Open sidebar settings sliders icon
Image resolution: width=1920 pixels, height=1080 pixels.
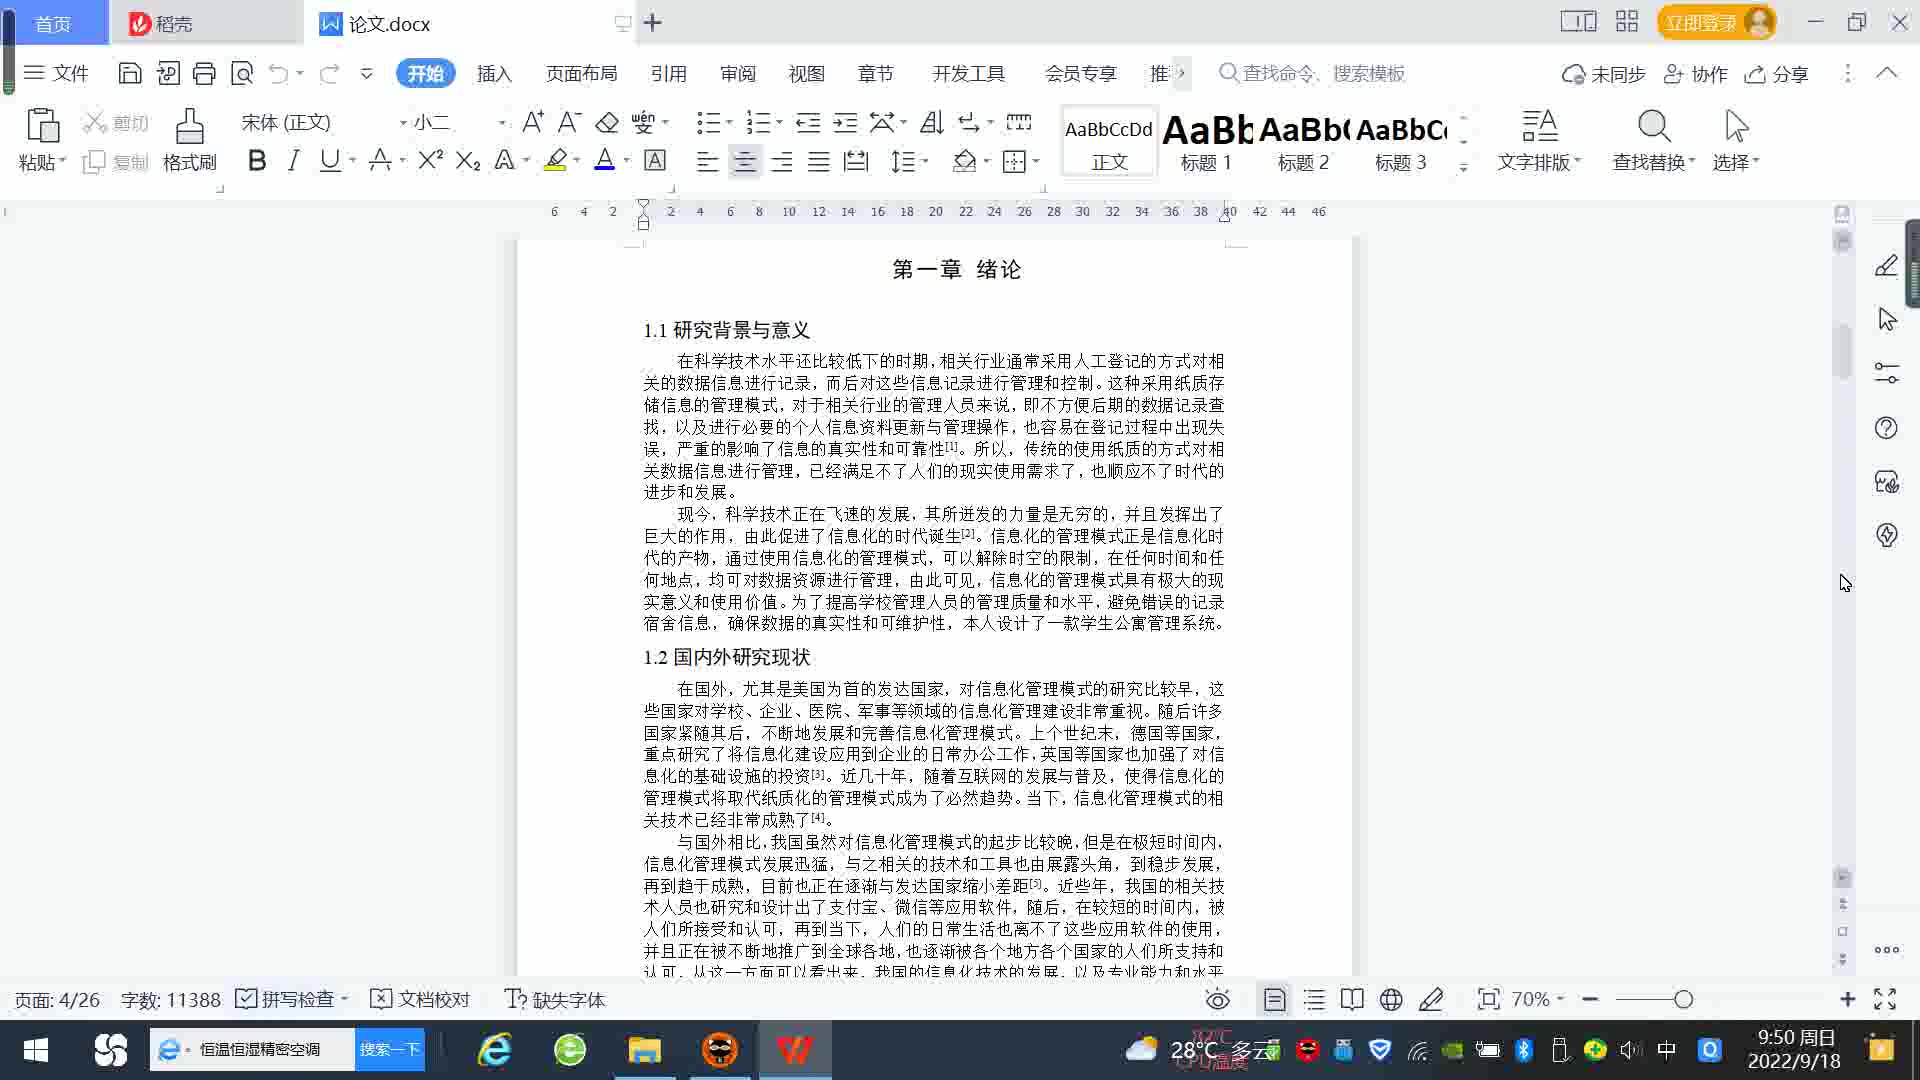[1886, 373]
